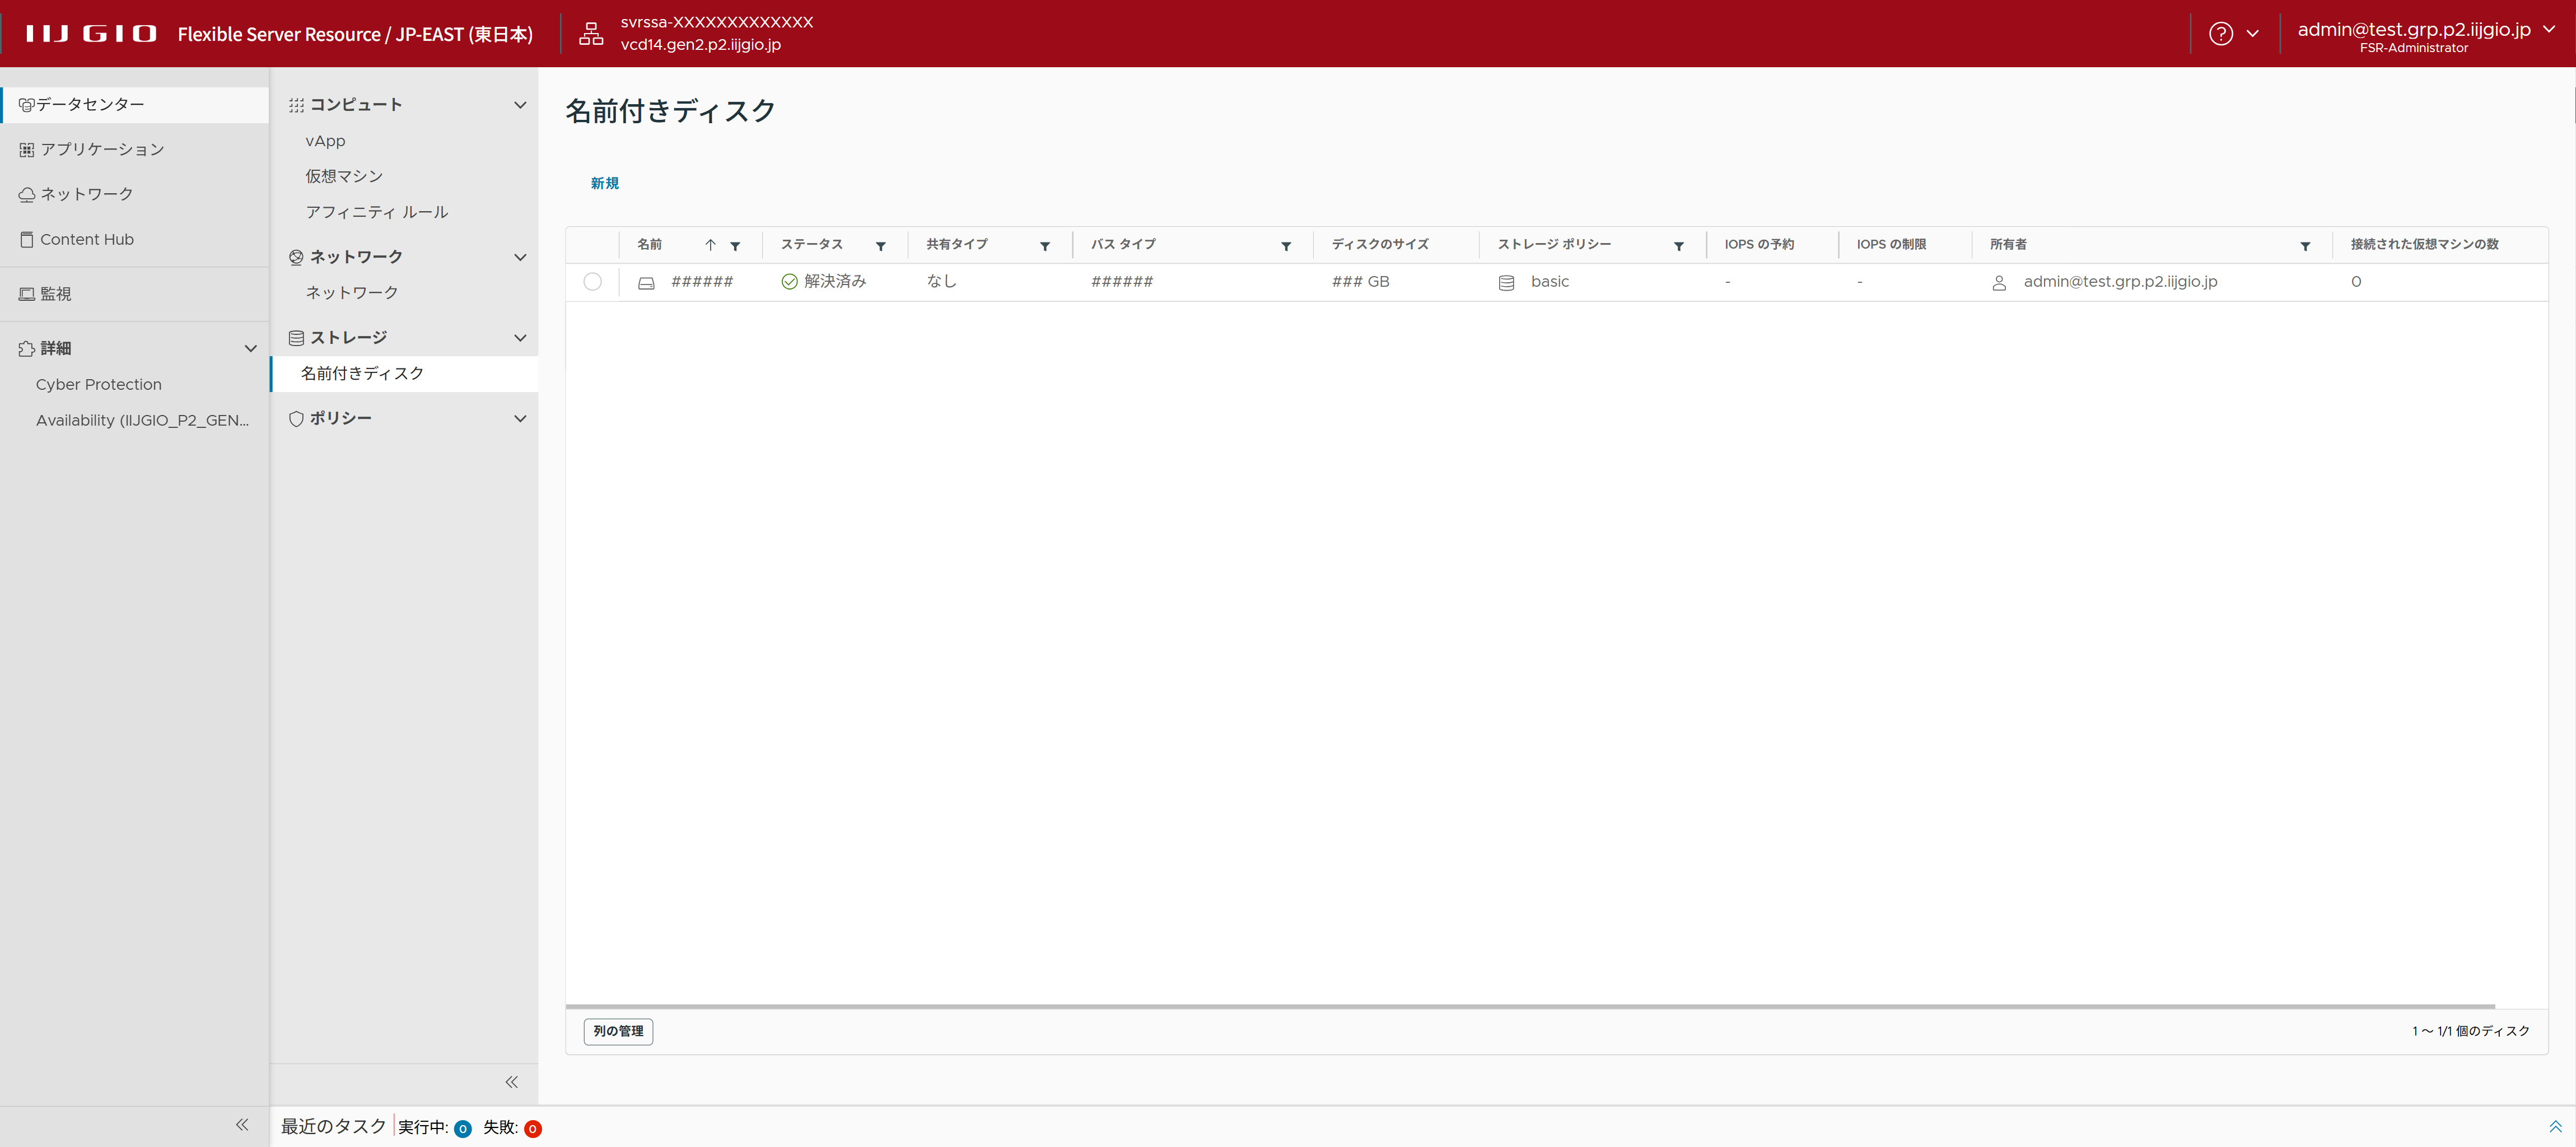Collapse the left main sidebar
Image resolution: width=2576 pixels, height=1147 pixels.
coord(242,1125)
